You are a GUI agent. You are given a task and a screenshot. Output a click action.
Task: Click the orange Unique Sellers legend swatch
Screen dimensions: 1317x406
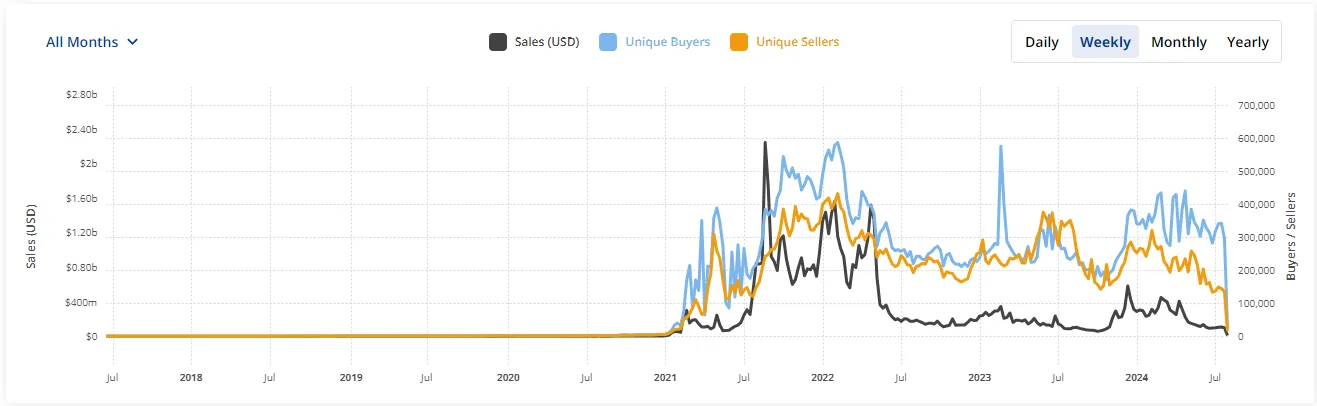[x=739, y=42]
